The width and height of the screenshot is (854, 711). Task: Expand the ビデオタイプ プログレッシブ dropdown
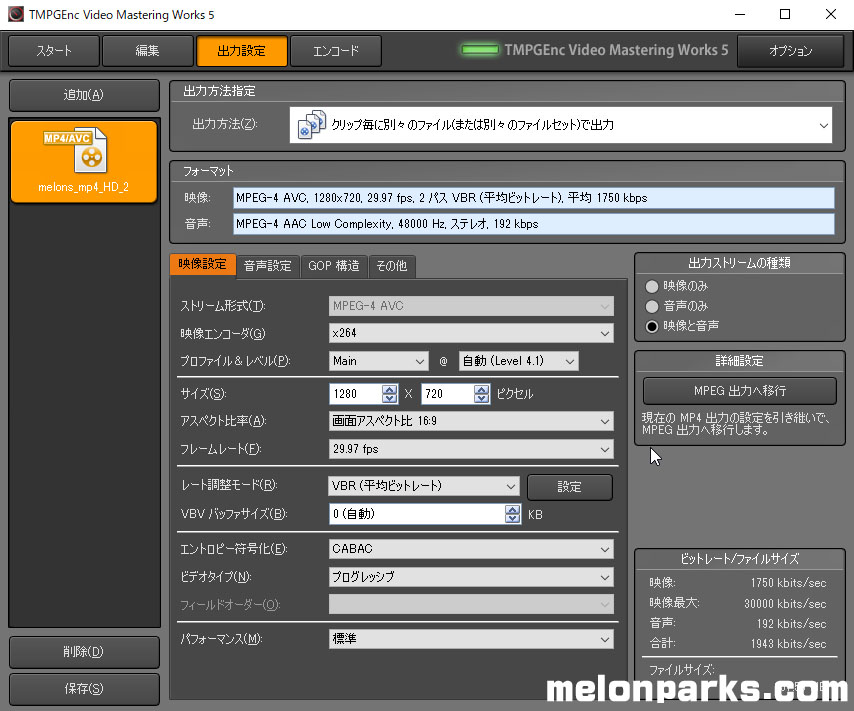click(471, 576)
